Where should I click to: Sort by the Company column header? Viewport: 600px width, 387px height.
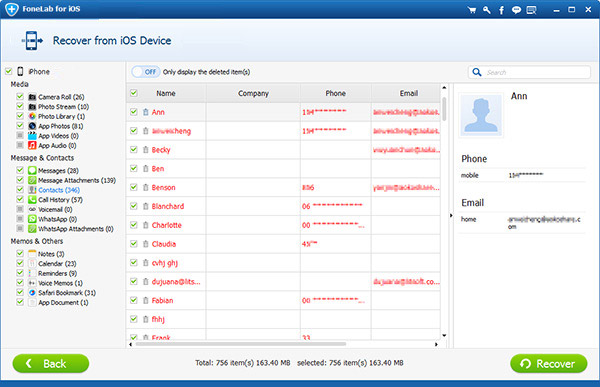(253, 93)
